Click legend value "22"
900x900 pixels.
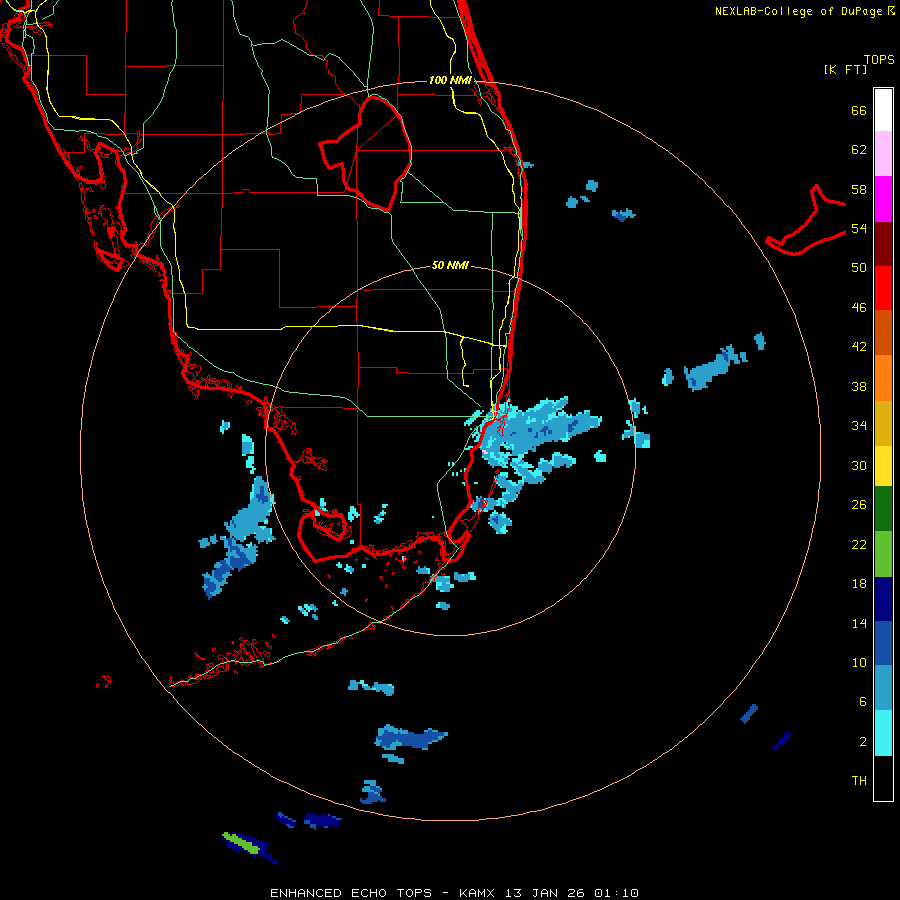click(859, 544)
